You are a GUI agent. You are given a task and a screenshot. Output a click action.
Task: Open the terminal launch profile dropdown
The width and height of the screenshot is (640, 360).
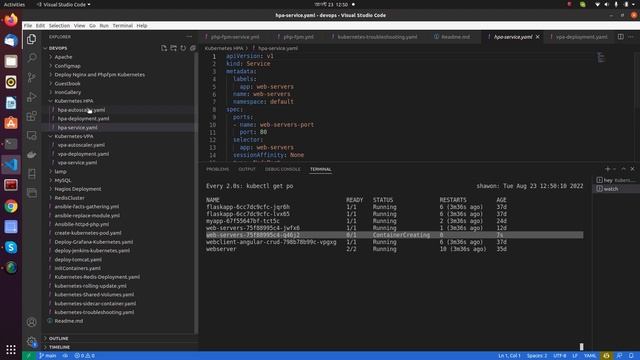coord(615,169)
